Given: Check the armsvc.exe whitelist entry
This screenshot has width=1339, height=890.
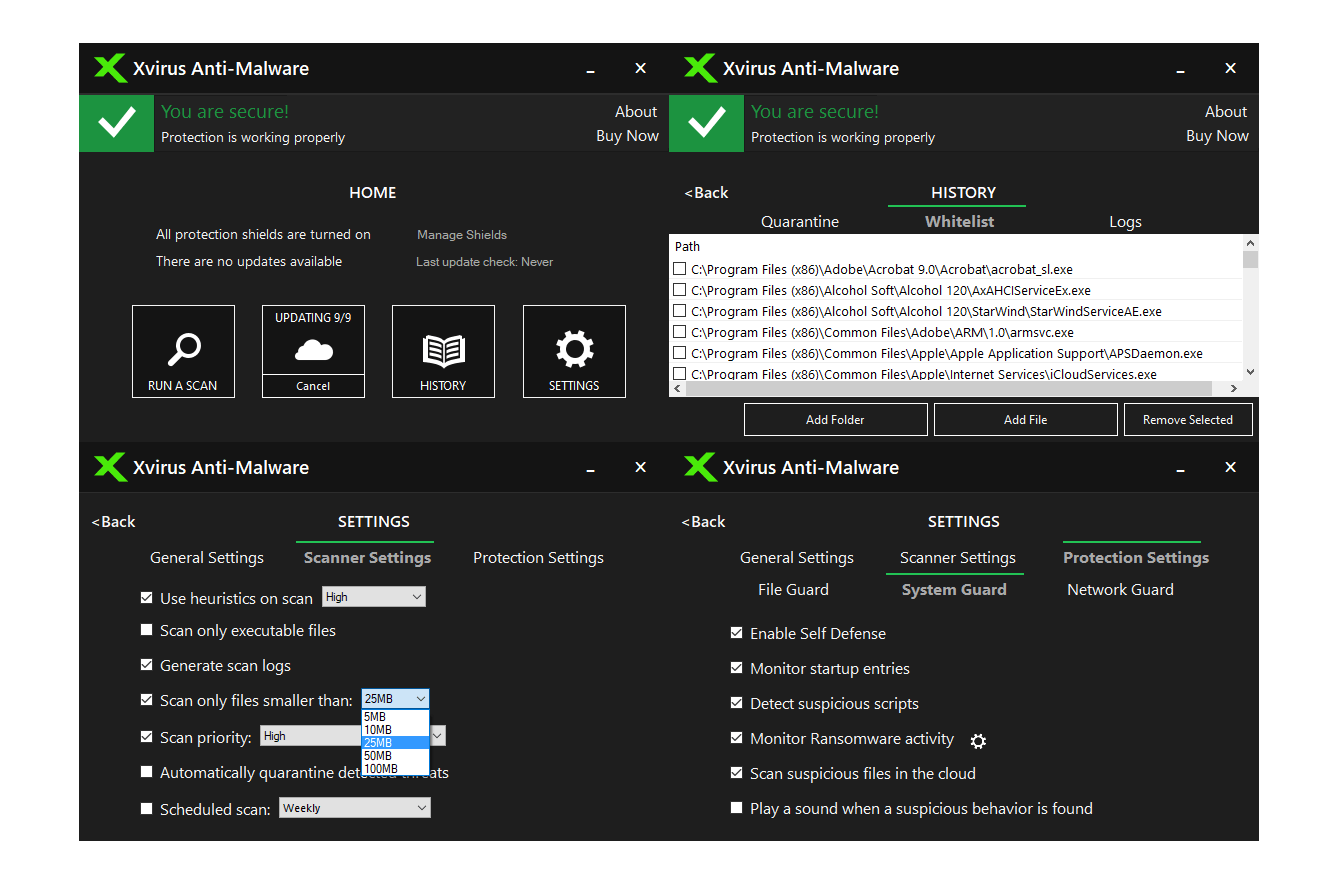Looking at the screenshot, I should pyautogui.click(x=680, y=332).
